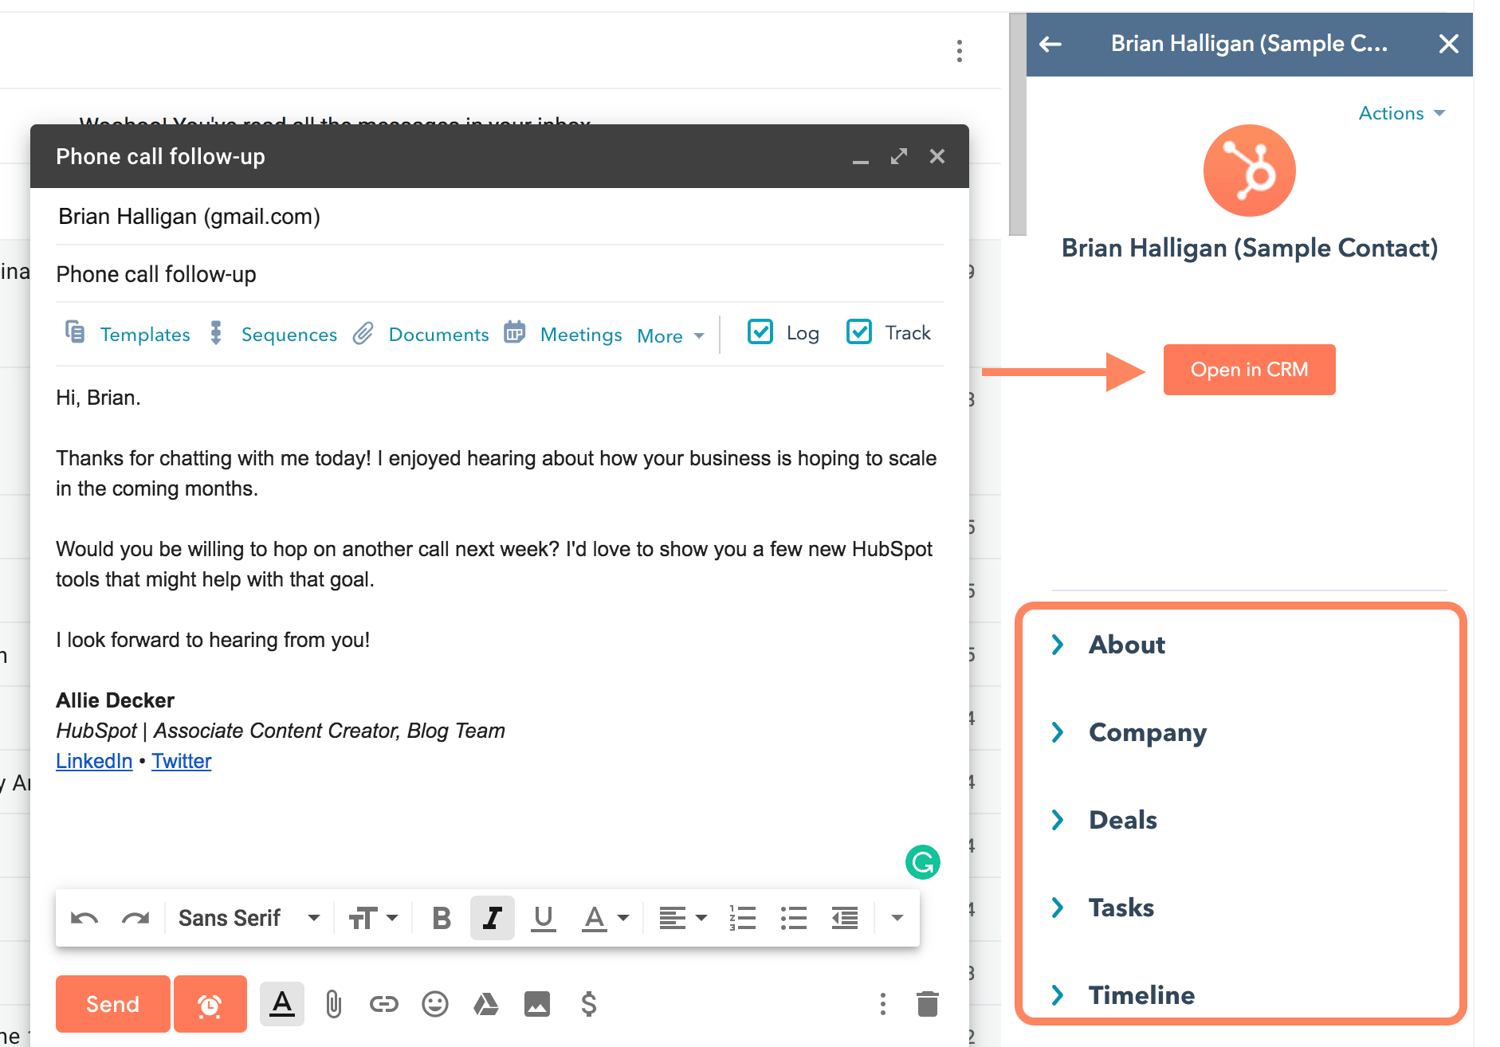Open the Grammarly assistant
The image size is (1500, 1047).
tap(922, 861)
